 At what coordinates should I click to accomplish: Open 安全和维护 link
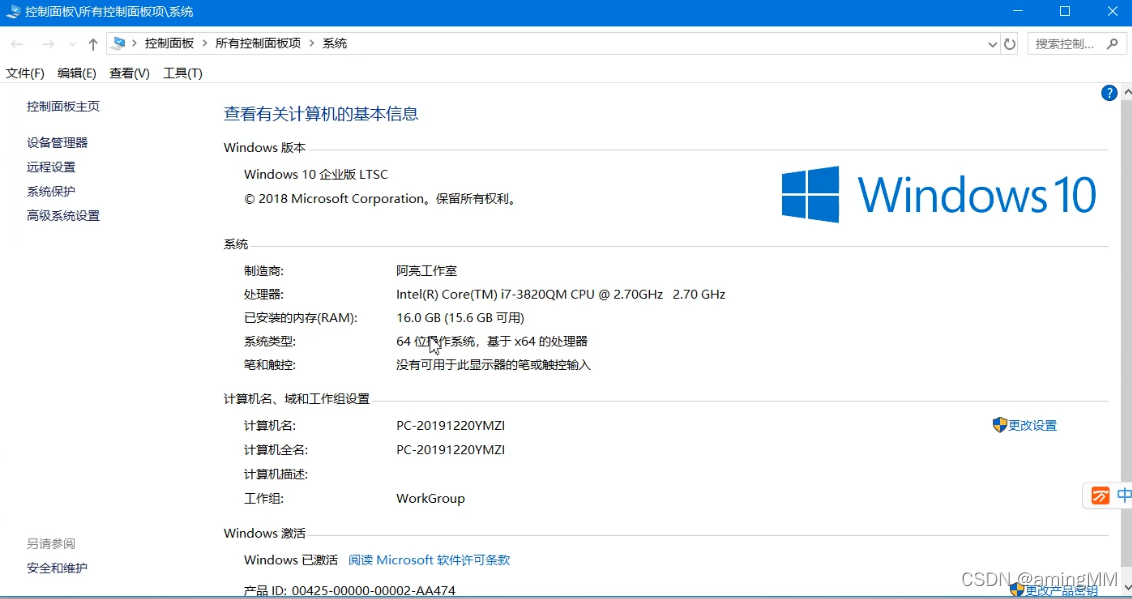[57, 568]
